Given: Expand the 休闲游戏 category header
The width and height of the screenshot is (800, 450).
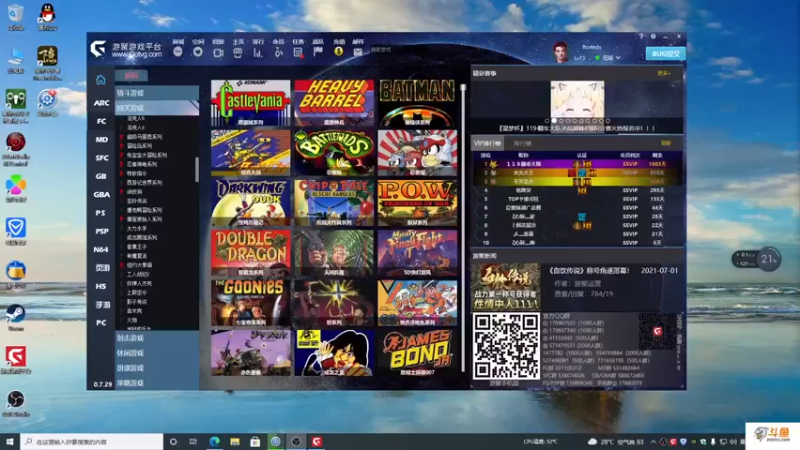Looking at the screenshot, I should [157, 353].
